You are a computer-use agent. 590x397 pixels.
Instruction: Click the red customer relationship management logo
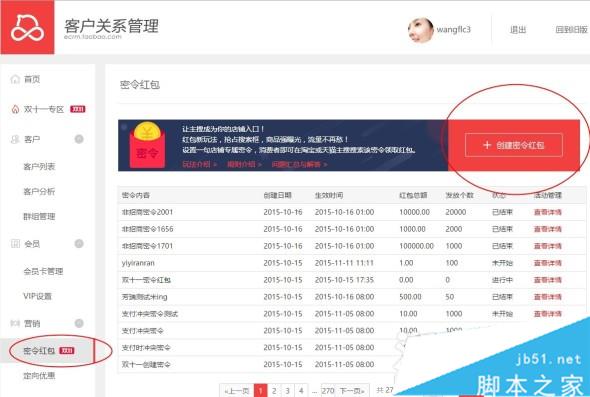point(27,27)
